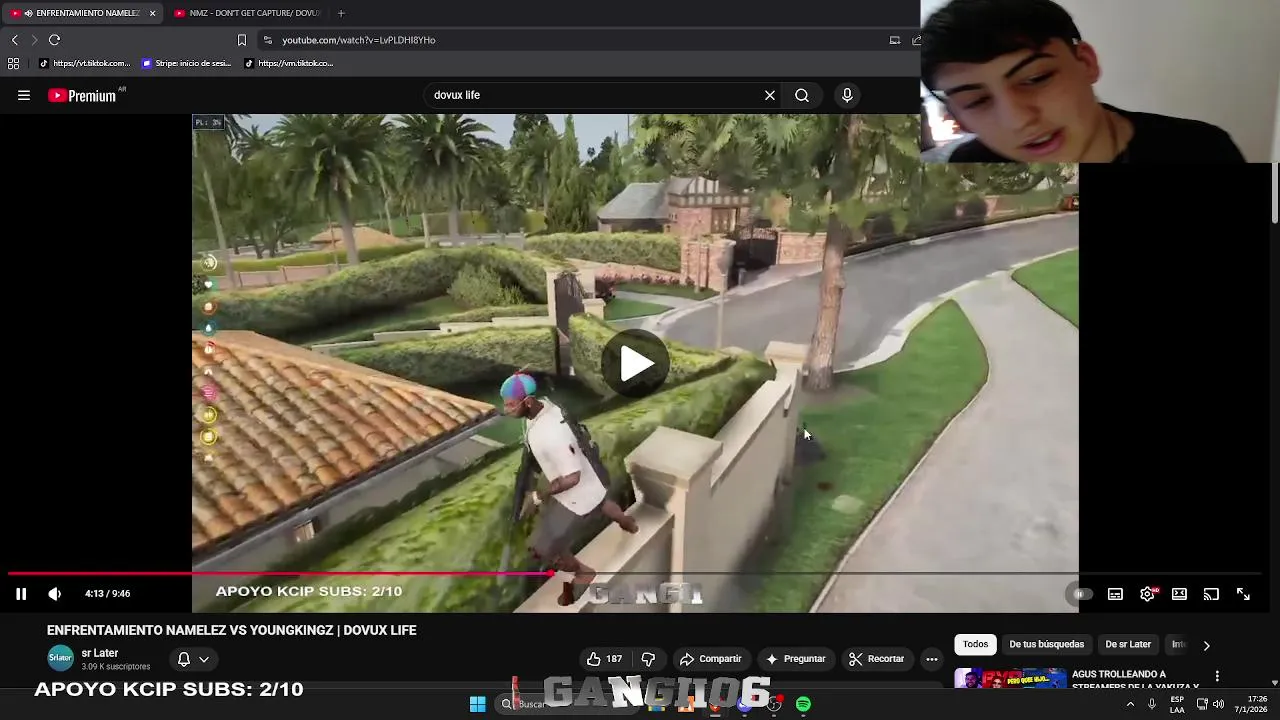
Task: Pause the video with player button
Action: coord(21,594)
